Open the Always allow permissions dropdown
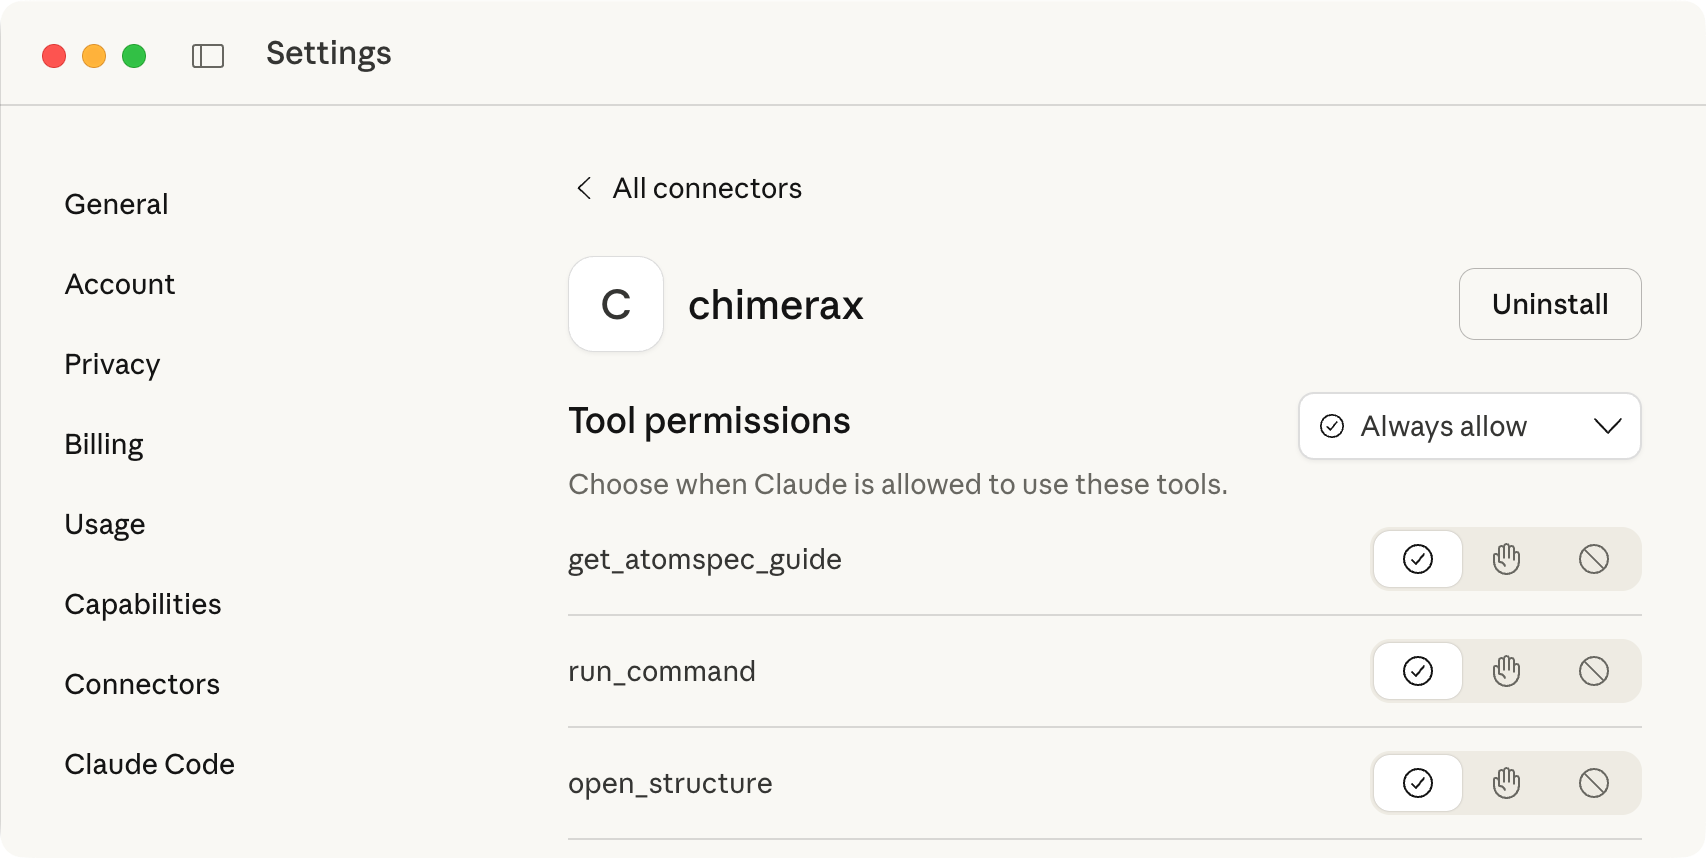1706x858 pixels. [x=1469, y=426]
